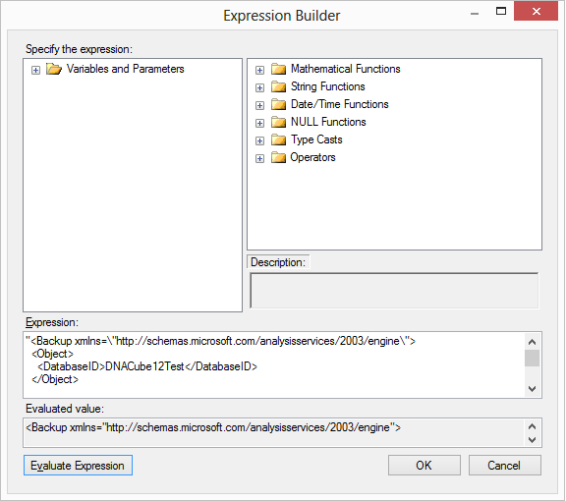Expand the String Functions plus box
Image resolution: width=566 pixels, height=501 pixels.
click(260, 88)
